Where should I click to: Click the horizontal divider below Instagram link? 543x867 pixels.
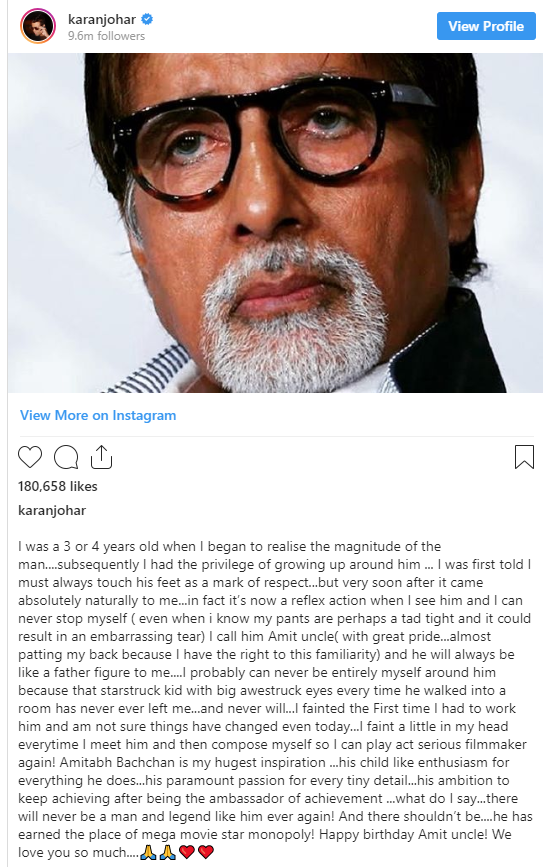click(x=276, y=437)
